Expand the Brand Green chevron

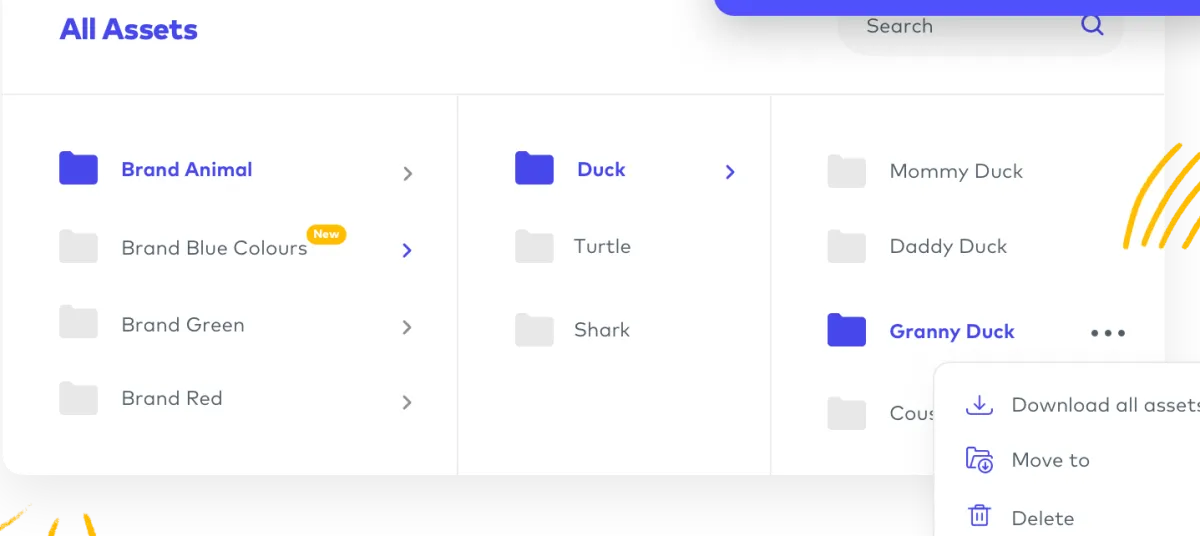coord(407,327)
